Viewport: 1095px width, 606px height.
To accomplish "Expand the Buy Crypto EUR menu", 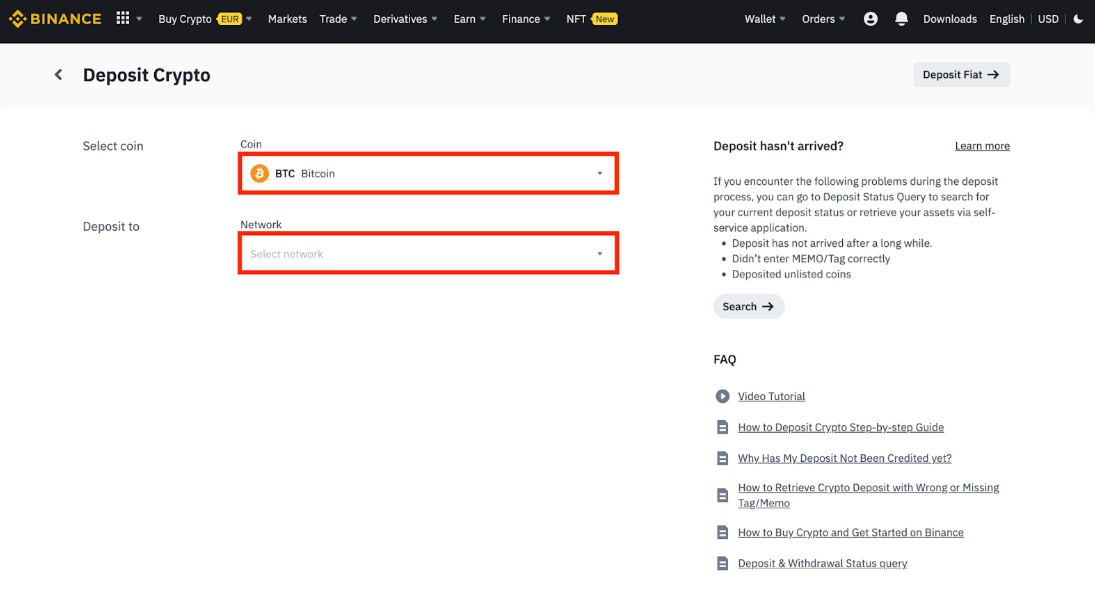I will tap(204, 19).
